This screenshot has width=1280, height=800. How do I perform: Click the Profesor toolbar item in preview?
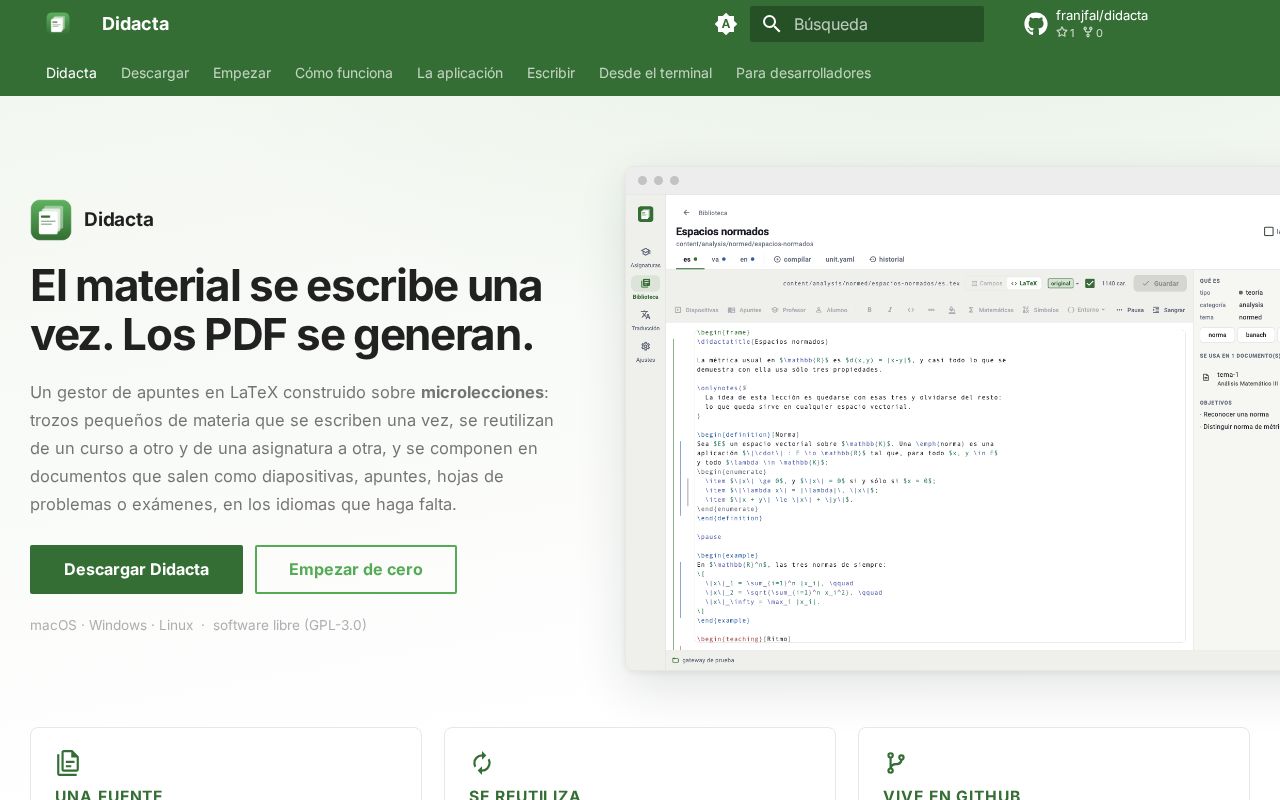click(x=789, y=310)
